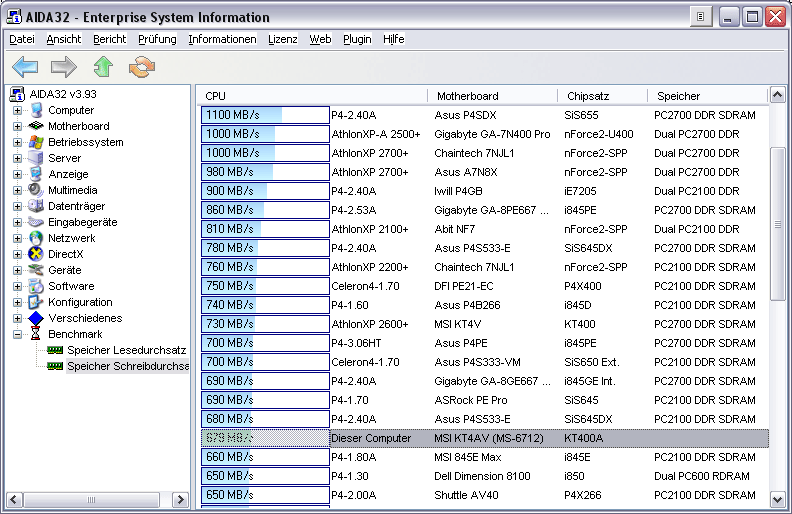Expand the Software tree node
792x514 pixels.
[17, 286]
